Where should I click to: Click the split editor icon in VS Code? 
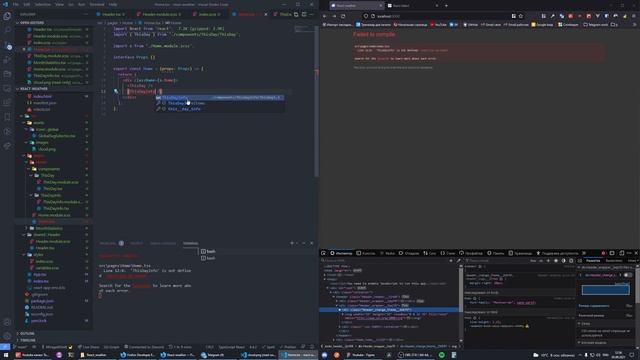(304, 14)
